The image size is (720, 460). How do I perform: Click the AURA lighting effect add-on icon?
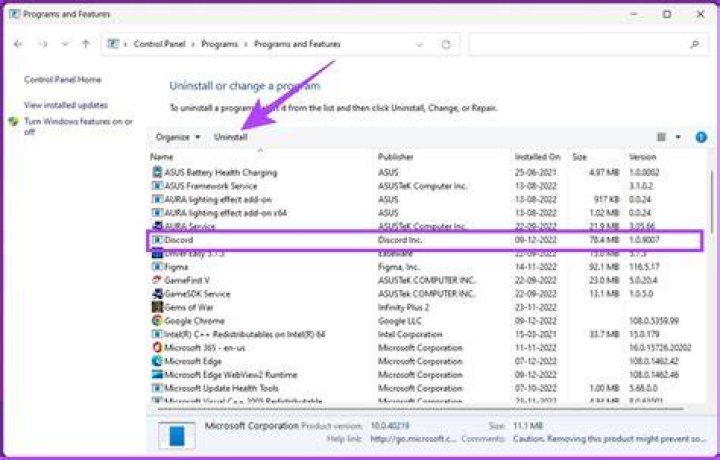[157, 199]
